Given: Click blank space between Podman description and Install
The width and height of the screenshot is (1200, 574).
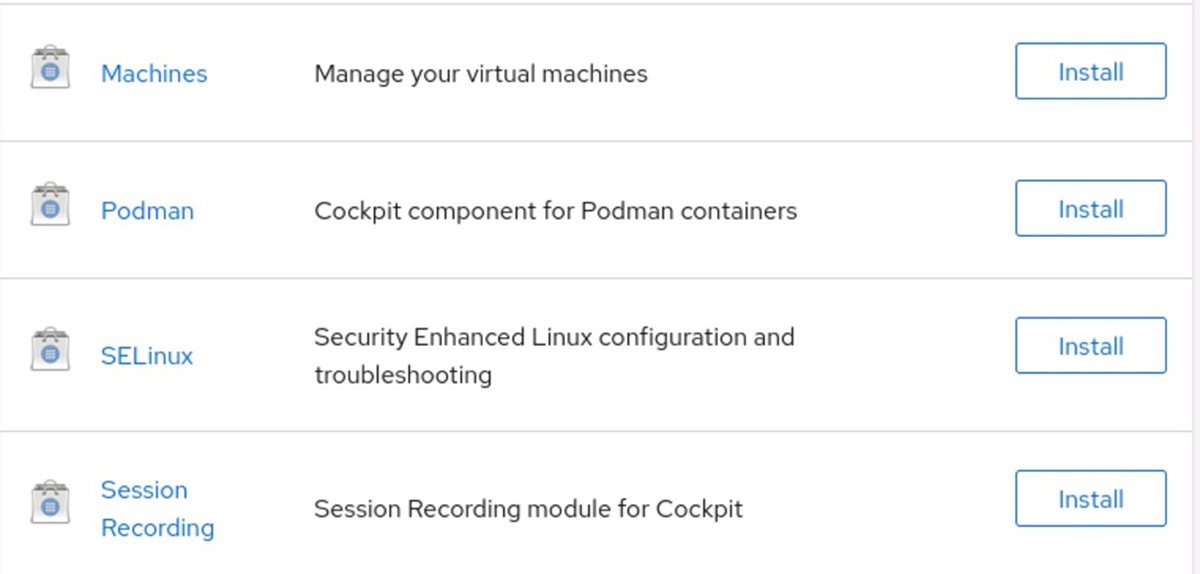Looking at the screenshot, I should [905, 211].
